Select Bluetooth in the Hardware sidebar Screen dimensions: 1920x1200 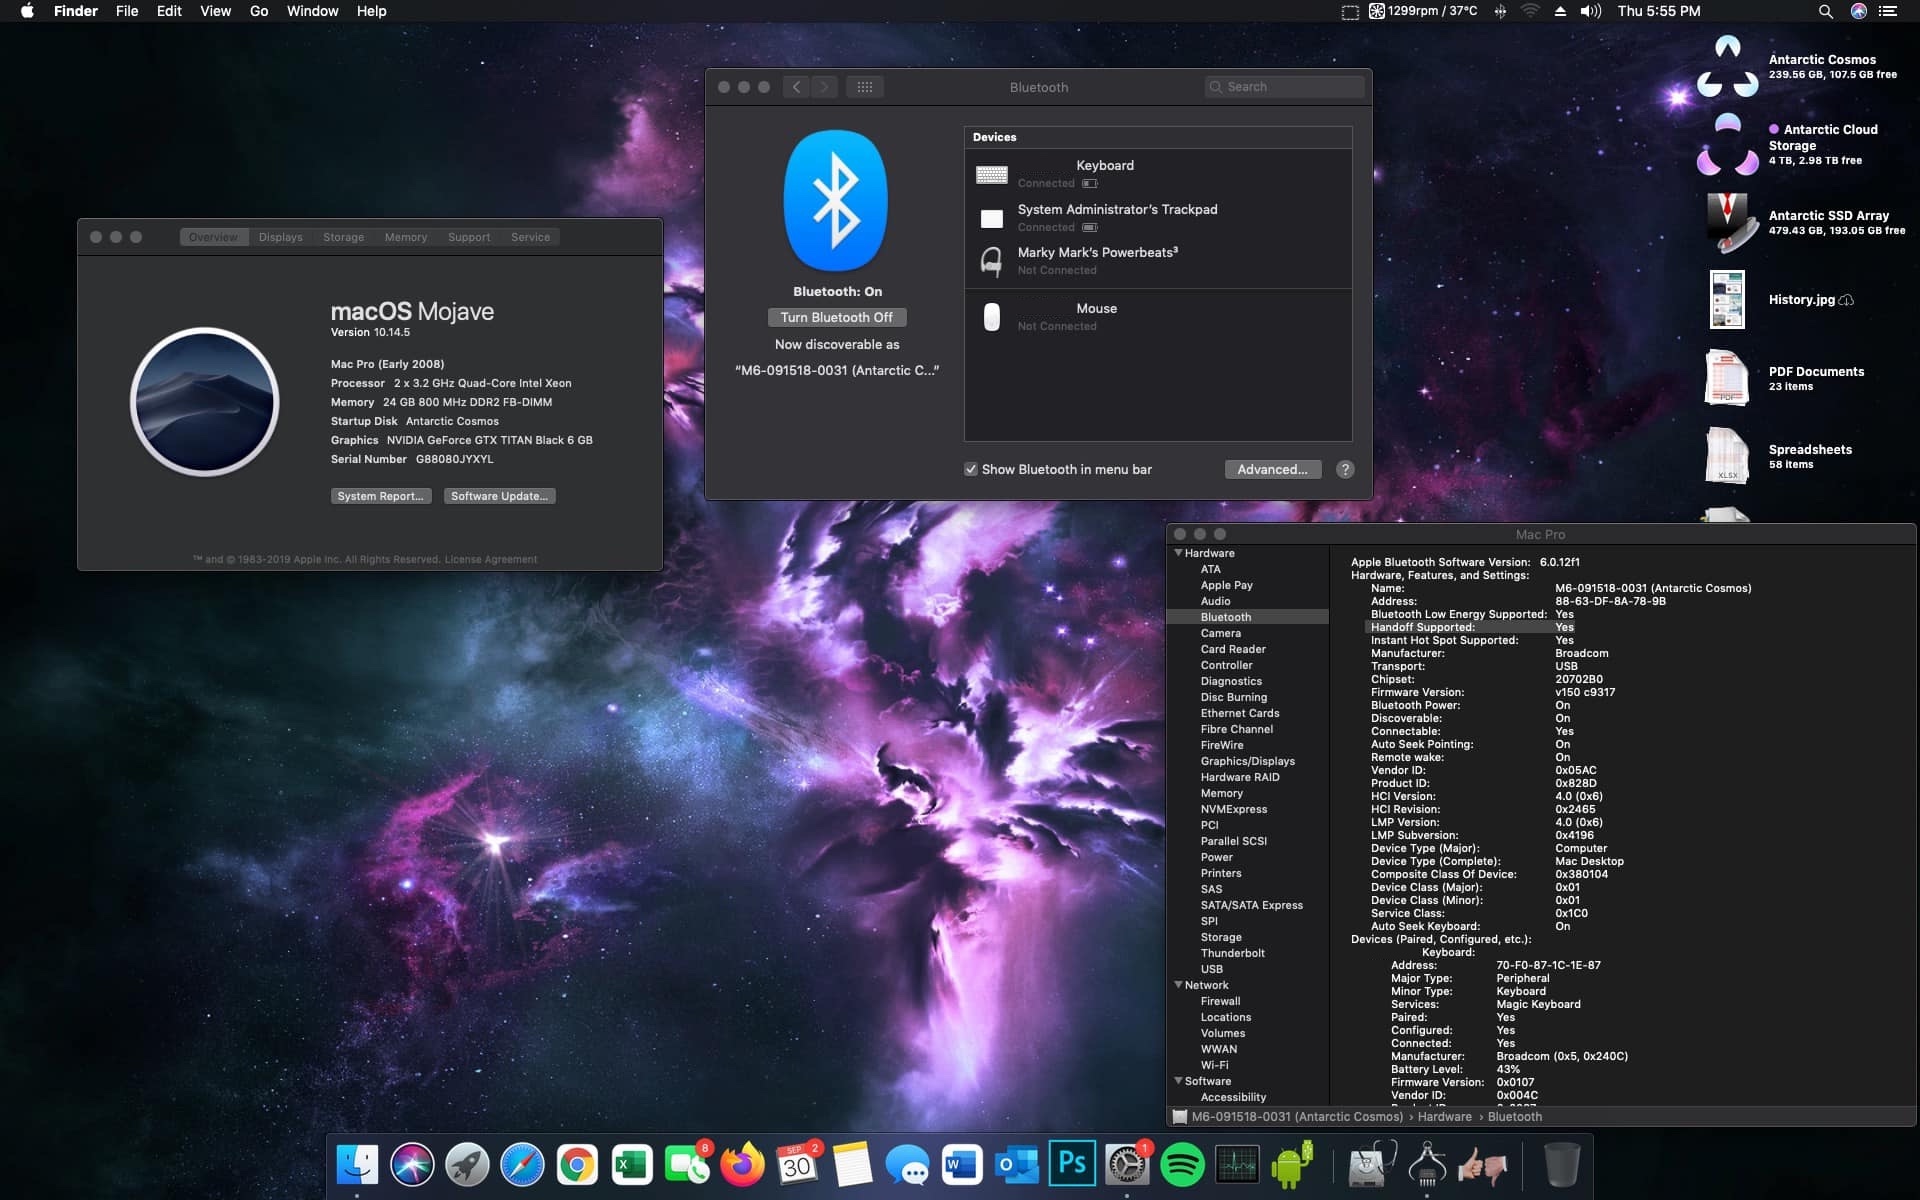coord(1226,617)
